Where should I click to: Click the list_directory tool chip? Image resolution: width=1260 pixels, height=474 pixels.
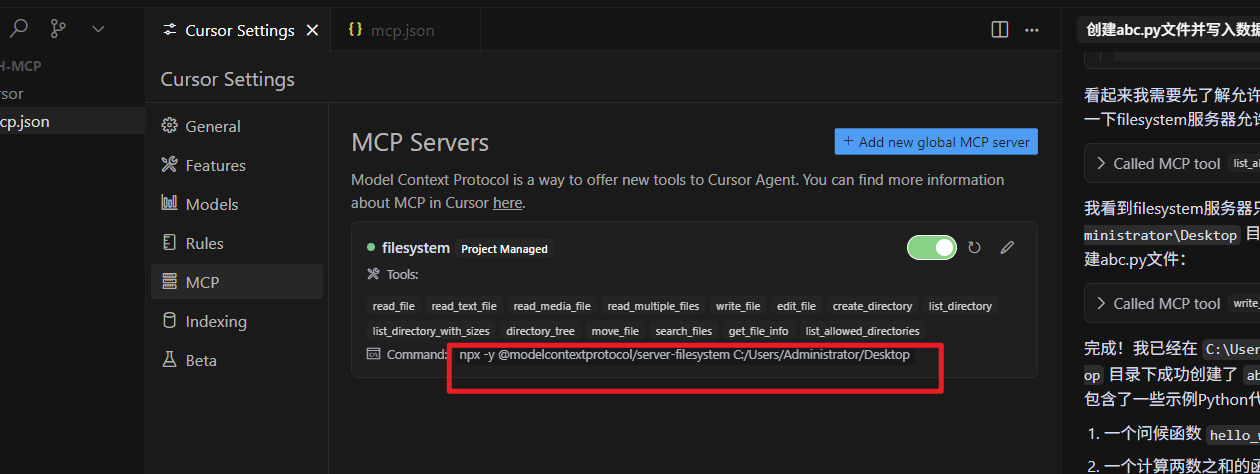coord(960,306)
